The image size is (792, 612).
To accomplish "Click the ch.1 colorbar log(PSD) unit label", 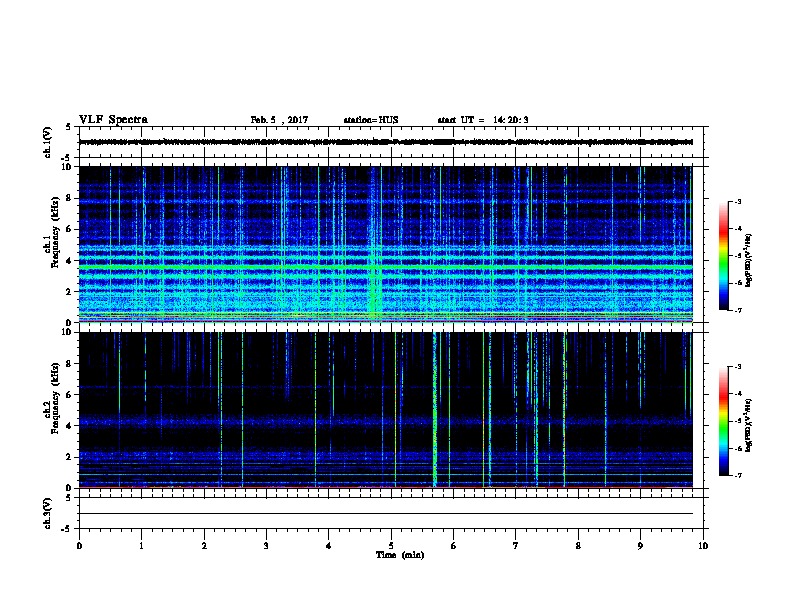I will click(748, 260).
